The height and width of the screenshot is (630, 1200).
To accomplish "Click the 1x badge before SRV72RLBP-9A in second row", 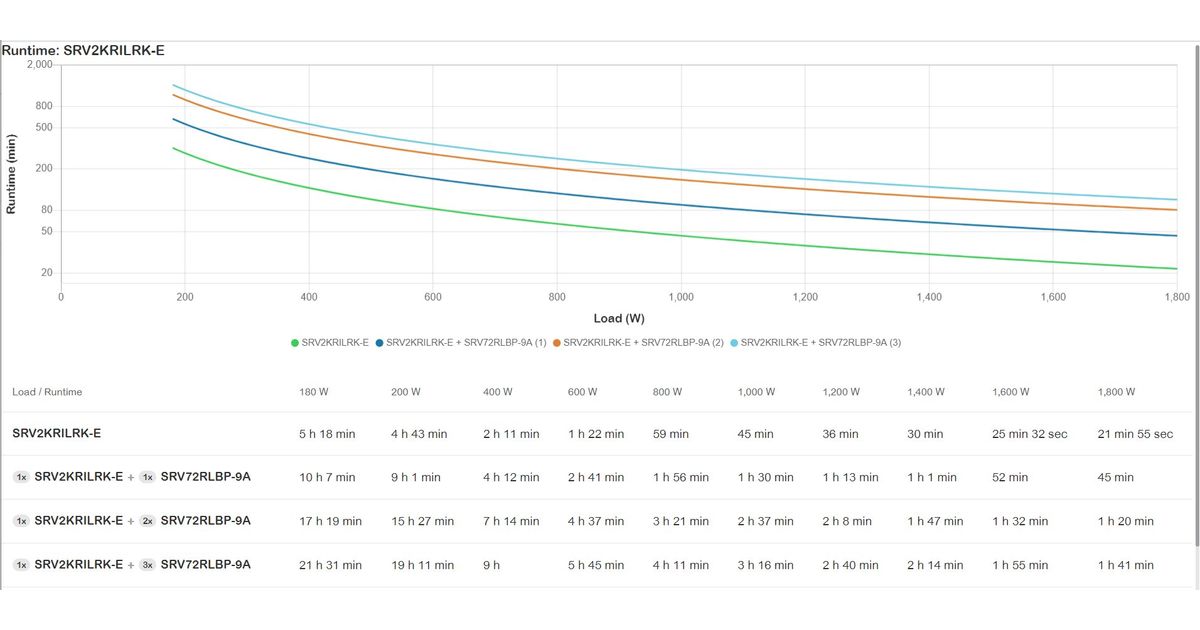I will [x=147, y=477].
